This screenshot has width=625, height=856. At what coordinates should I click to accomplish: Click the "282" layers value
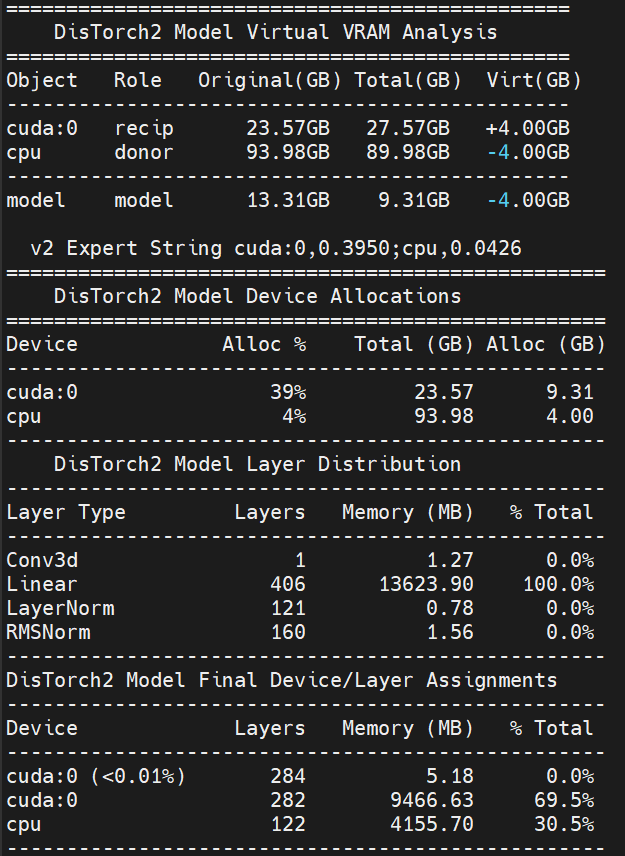click(x=288, y=800)
